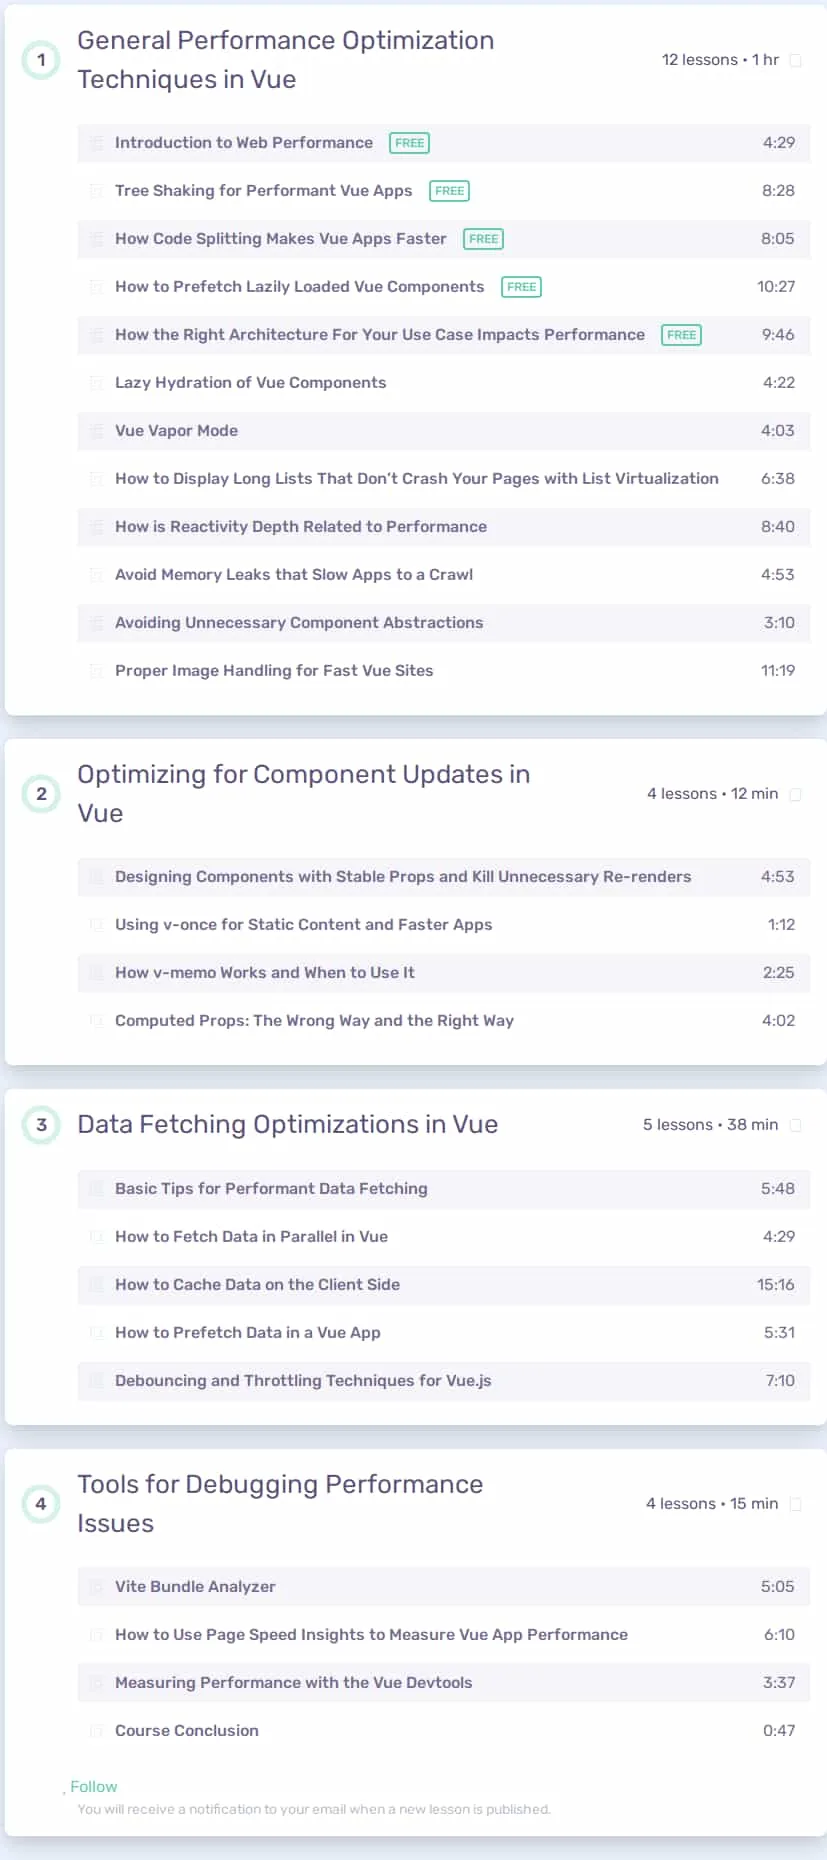Collapse the Optimizing for Component Updates in Vue section
The width and height of the screenshot is (827, 1860).
tap(304, 794)
